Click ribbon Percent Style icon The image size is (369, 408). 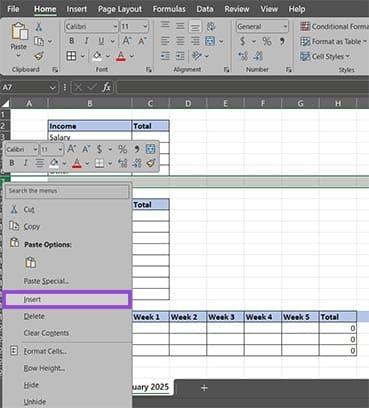[267, 41]
